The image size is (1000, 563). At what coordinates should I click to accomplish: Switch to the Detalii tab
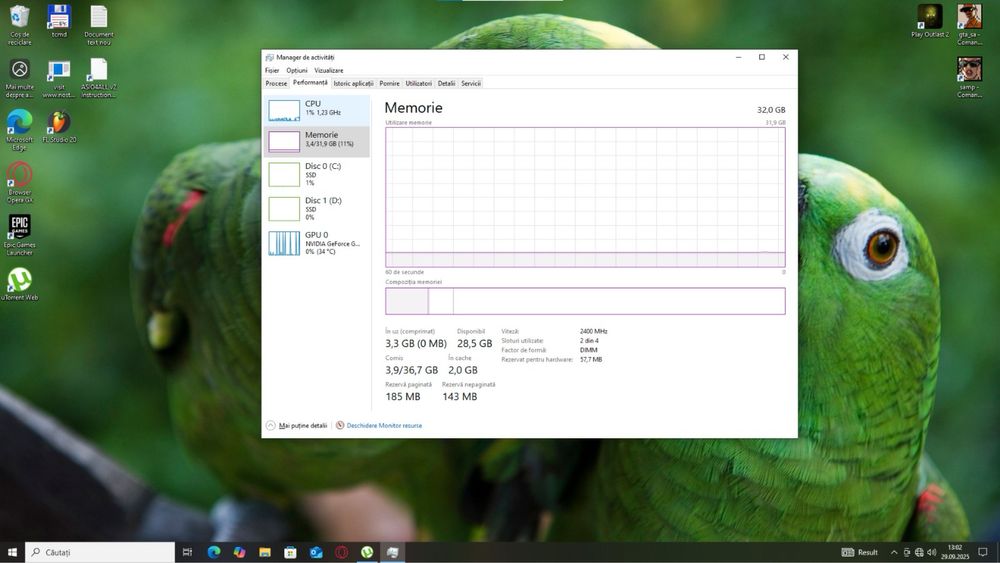tap(446, 84)
